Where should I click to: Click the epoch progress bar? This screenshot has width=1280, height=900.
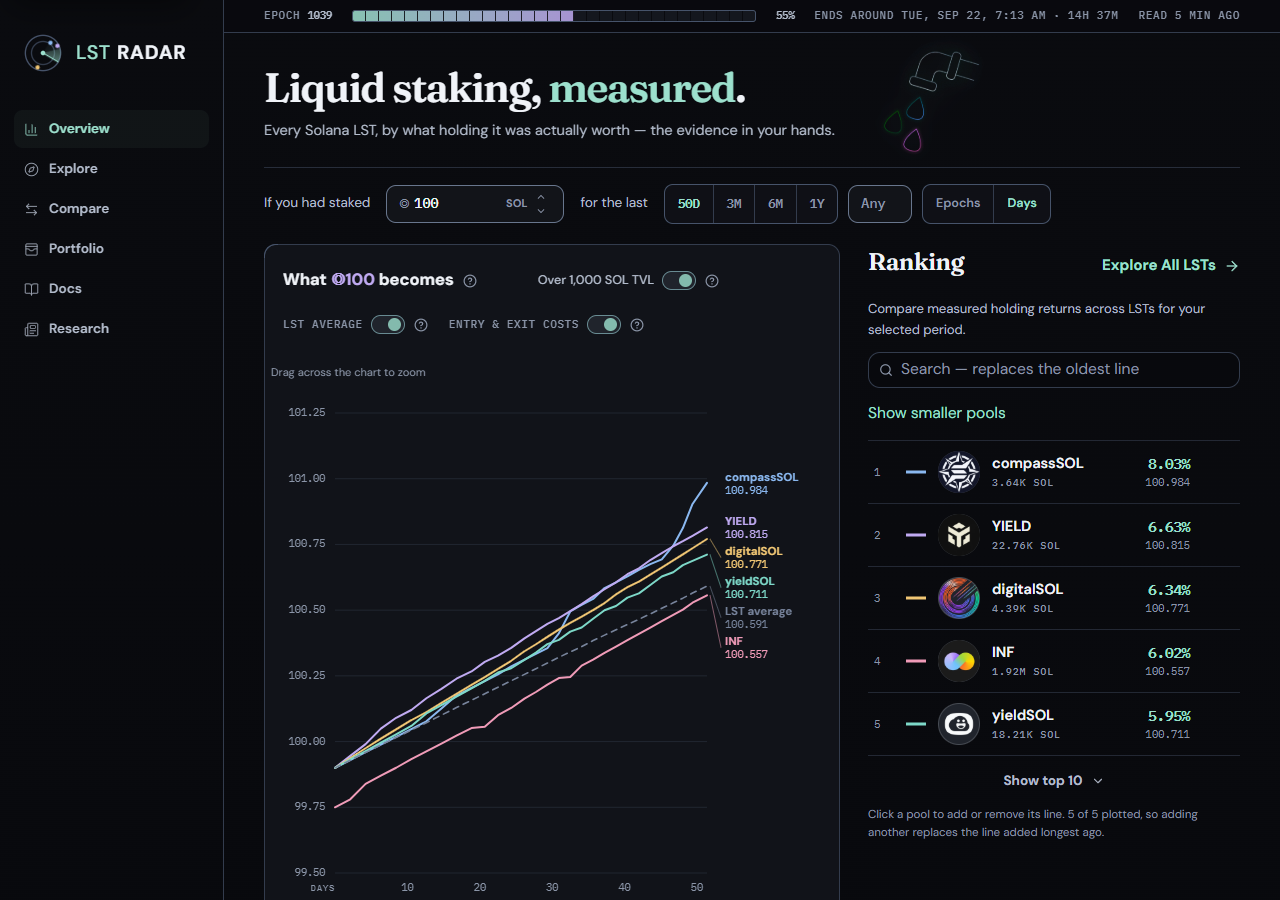coord(554,16)
